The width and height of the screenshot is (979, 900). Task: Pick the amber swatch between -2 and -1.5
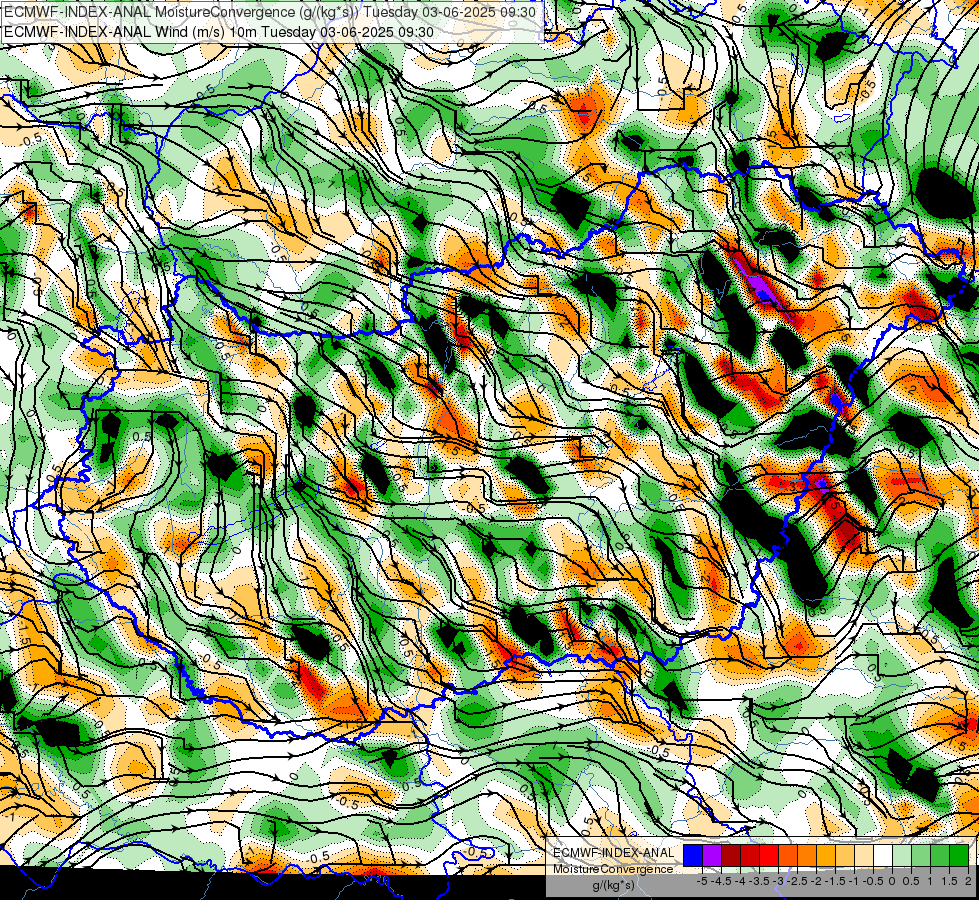coord(825,855)
